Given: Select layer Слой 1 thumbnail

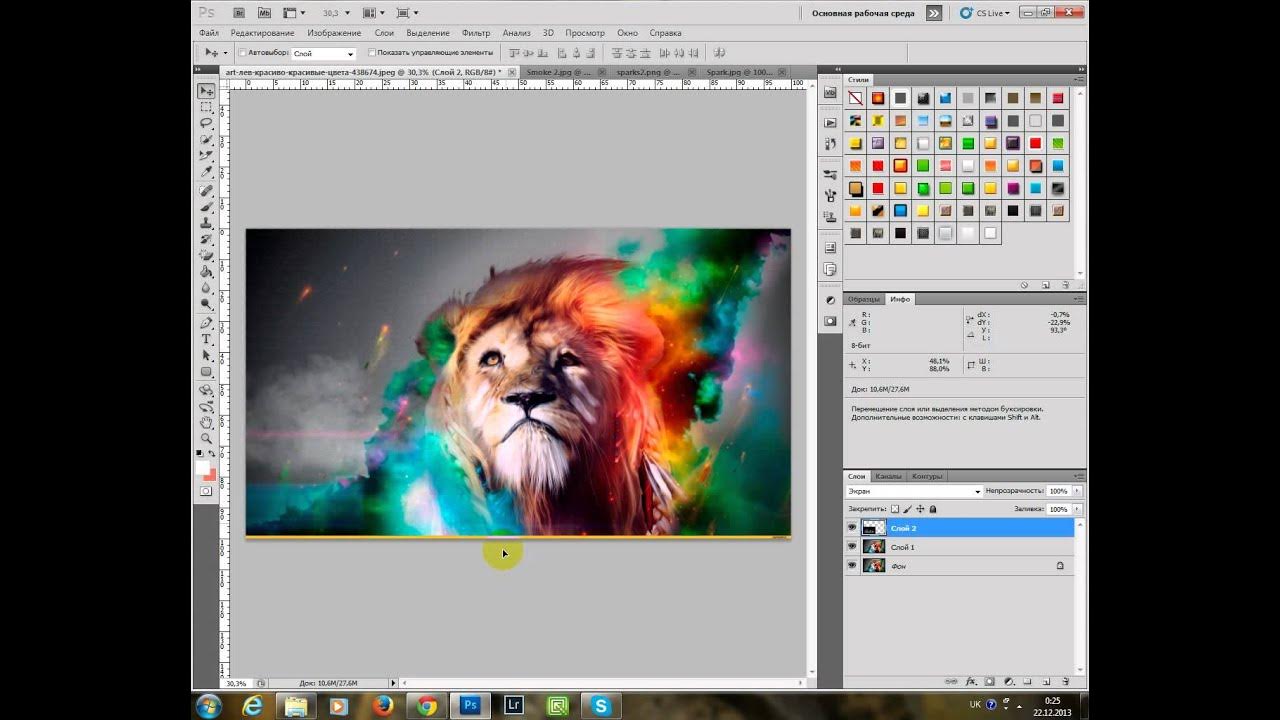Looking at the screenshot, I should pos(874,547).
